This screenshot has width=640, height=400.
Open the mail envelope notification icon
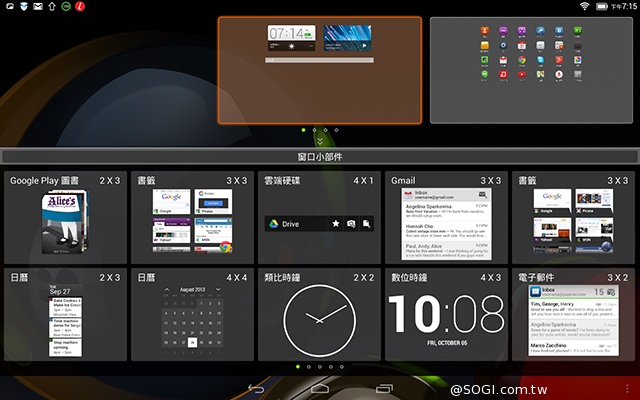38,7
